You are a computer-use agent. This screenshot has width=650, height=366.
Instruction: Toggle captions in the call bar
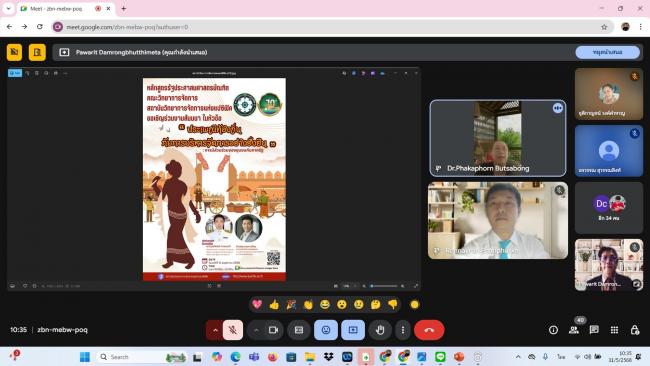click(299, 330)
